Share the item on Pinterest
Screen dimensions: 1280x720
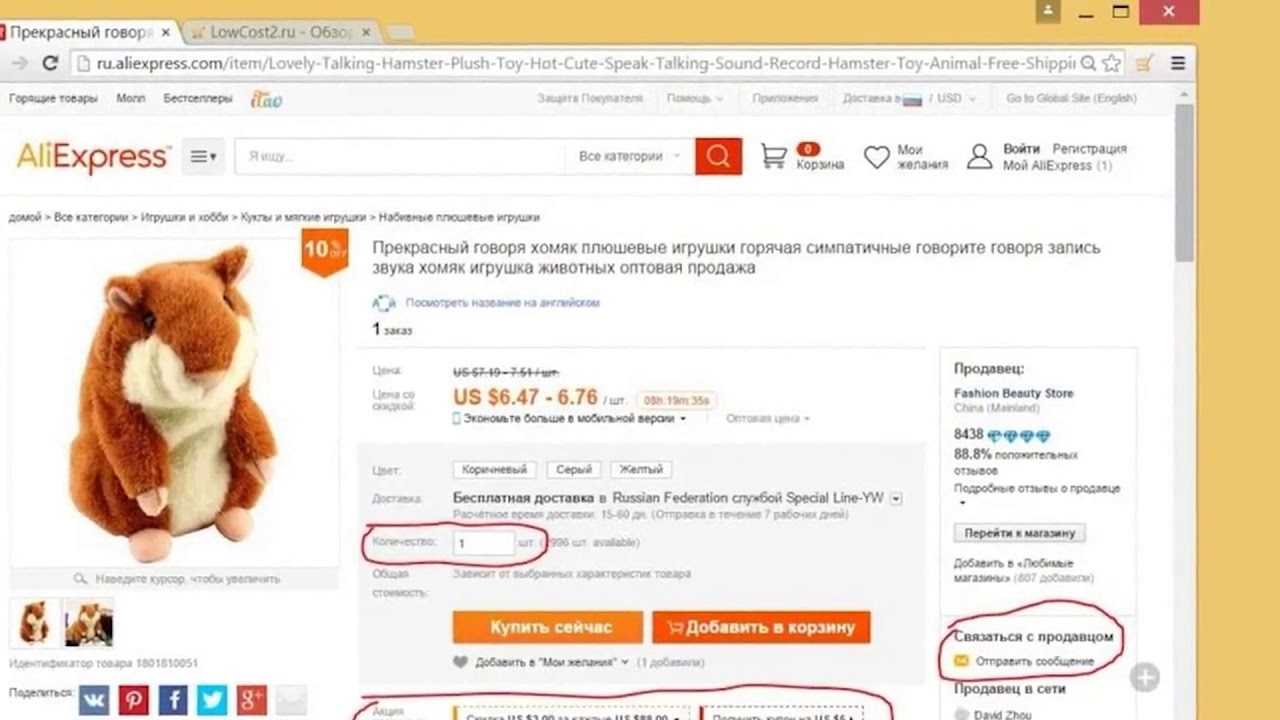[133, 699]
